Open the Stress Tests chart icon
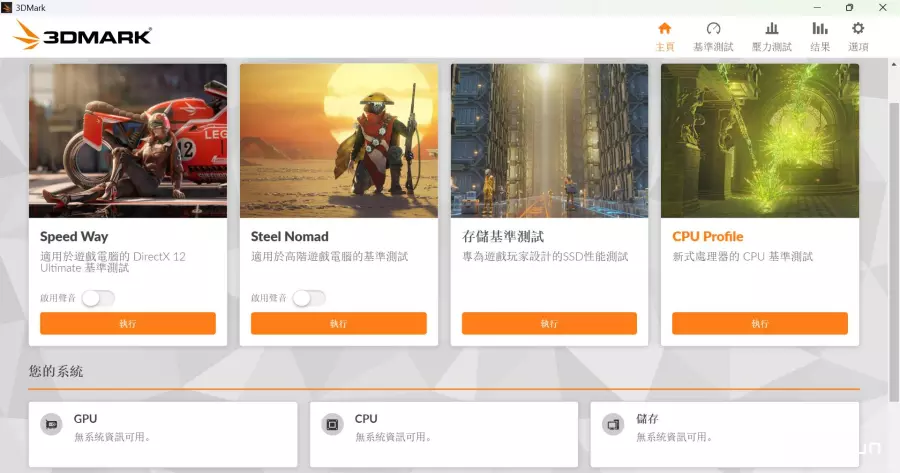900x473 pixels. point(771,29)
